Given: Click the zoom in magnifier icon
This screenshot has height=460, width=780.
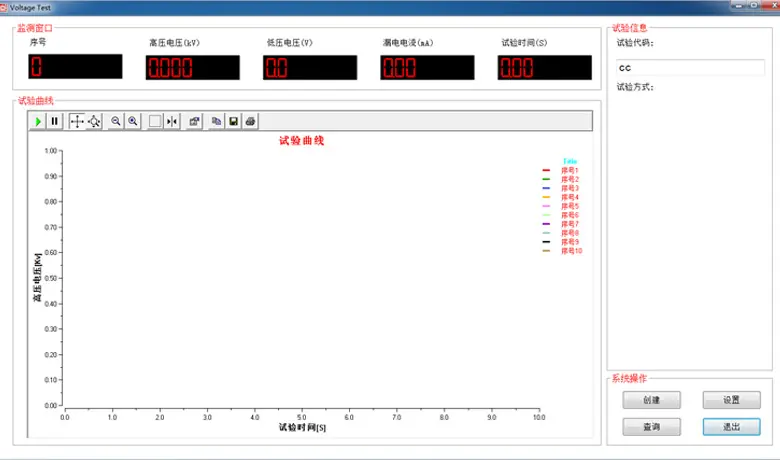Looking at the screenshot, I should [x=132, y=121].
